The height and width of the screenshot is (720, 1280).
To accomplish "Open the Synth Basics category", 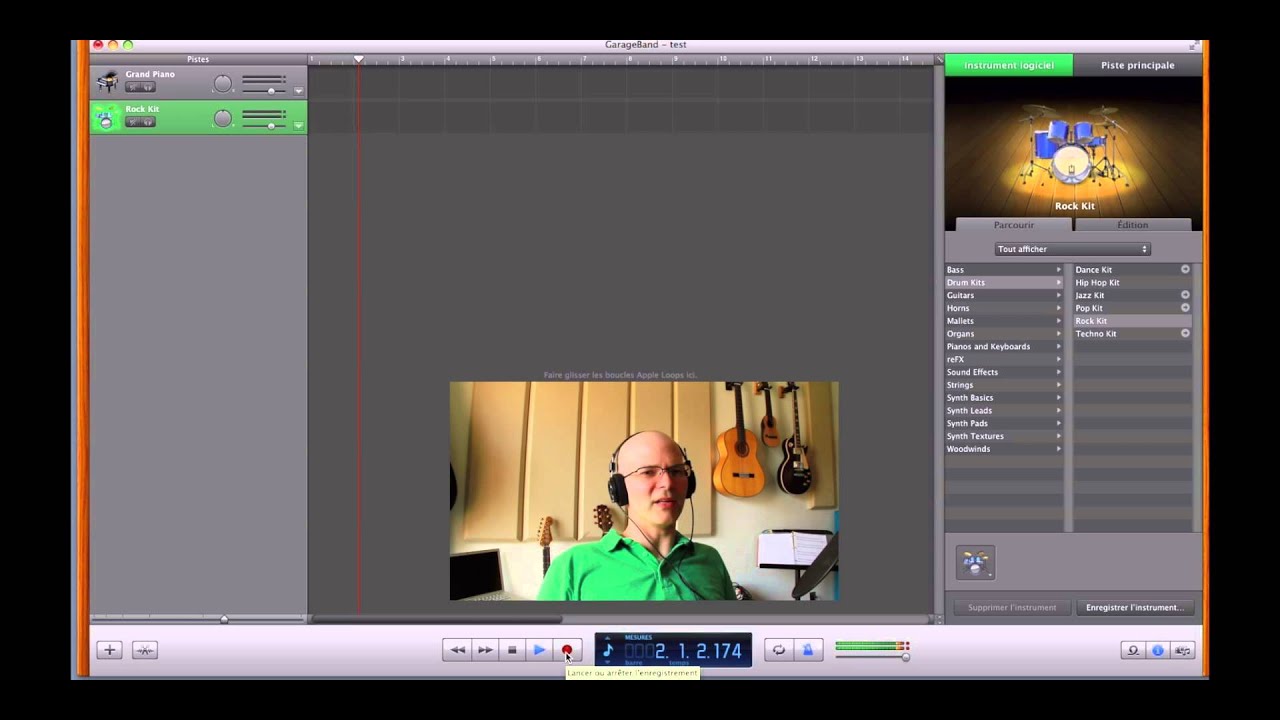I will click(x=1004, y=398).
